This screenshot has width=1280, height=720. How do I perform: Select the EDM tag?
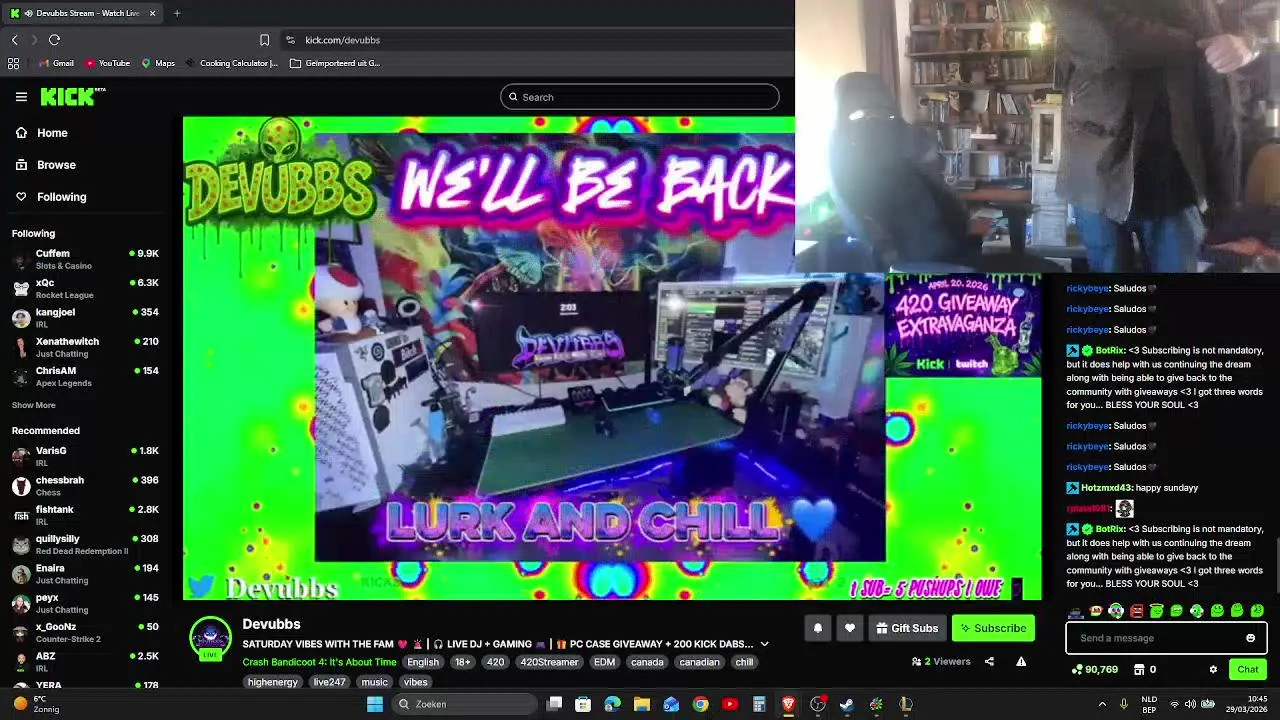point(604,662)
